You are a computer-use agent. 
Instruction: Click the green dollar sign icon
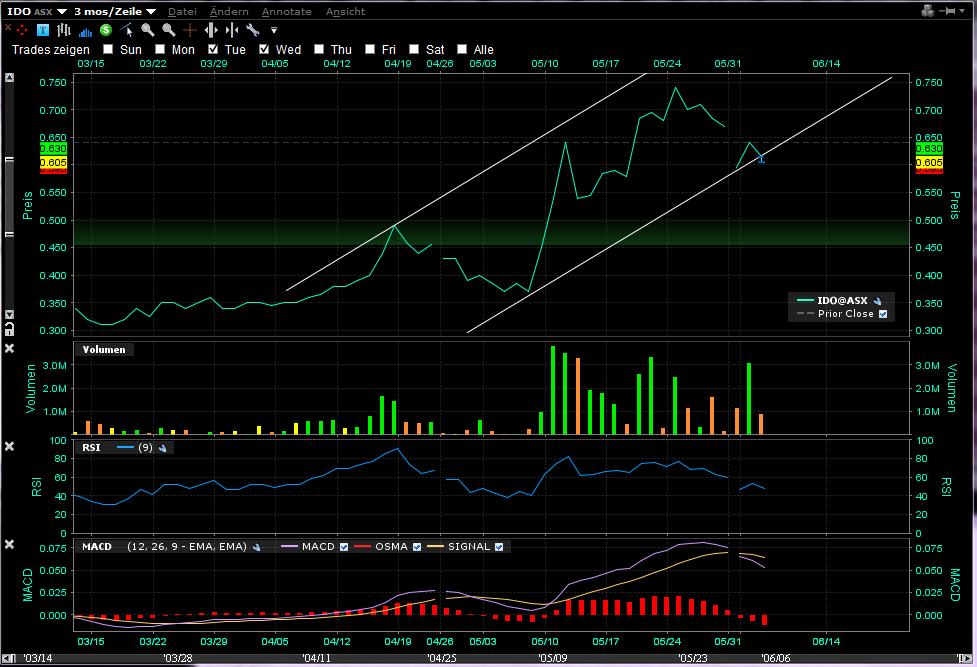pos(105,30)
